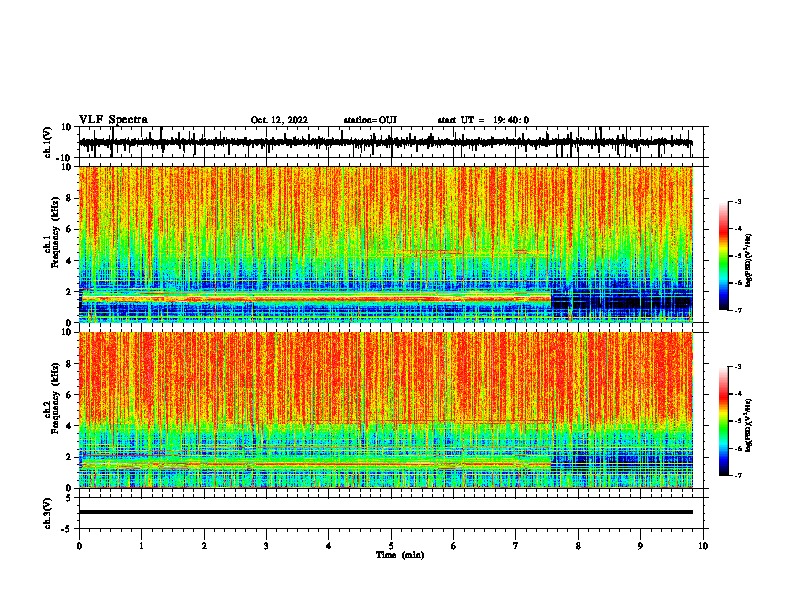The image size is (792, 612).
Task: Click the "5" tick on ch.3 voltage axis
Action: point(69,498)
